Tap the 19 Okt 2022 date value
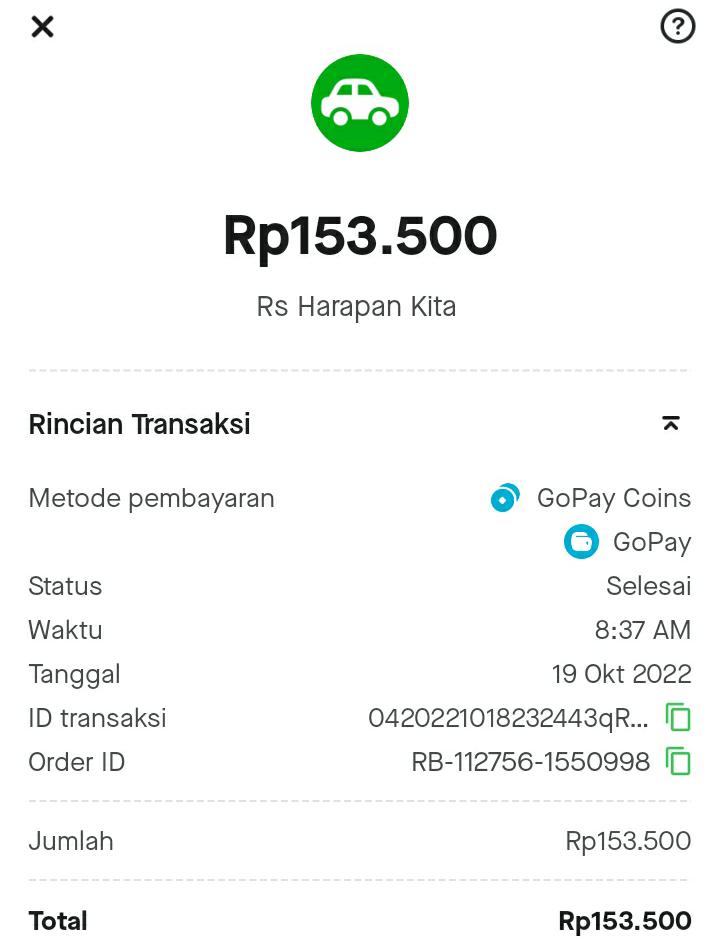Screen dimensions: 720x942 click(621, 674)
